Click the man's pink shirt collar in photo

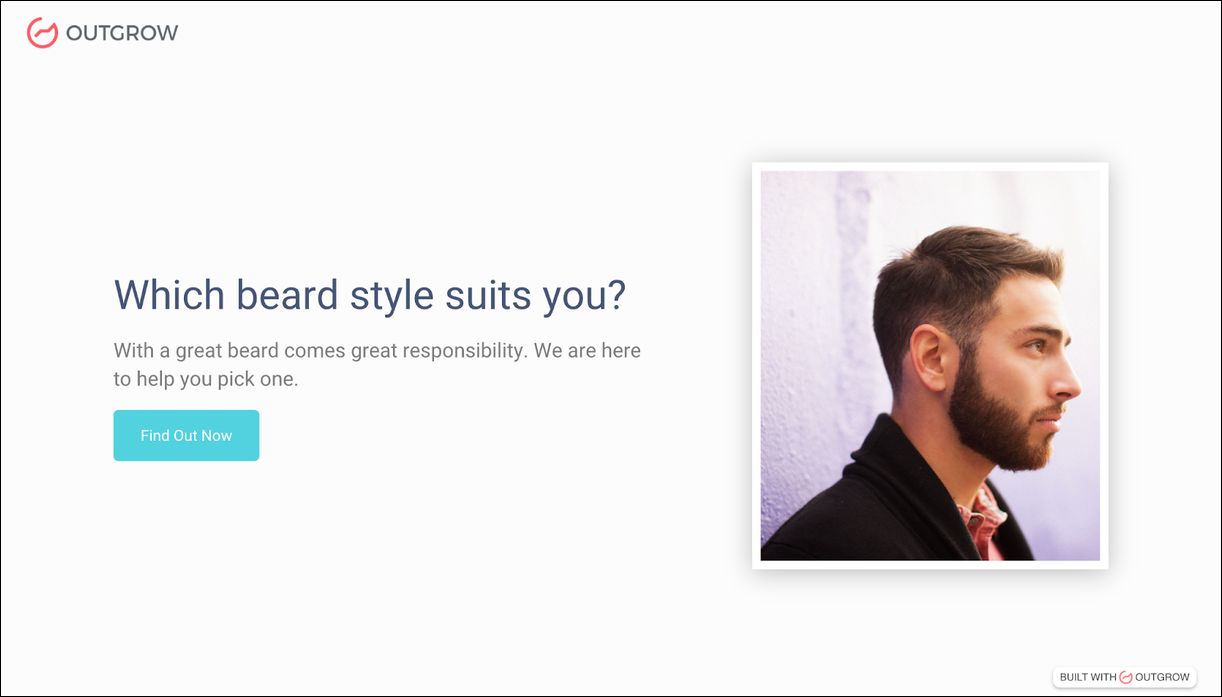[x=984, y=520]
